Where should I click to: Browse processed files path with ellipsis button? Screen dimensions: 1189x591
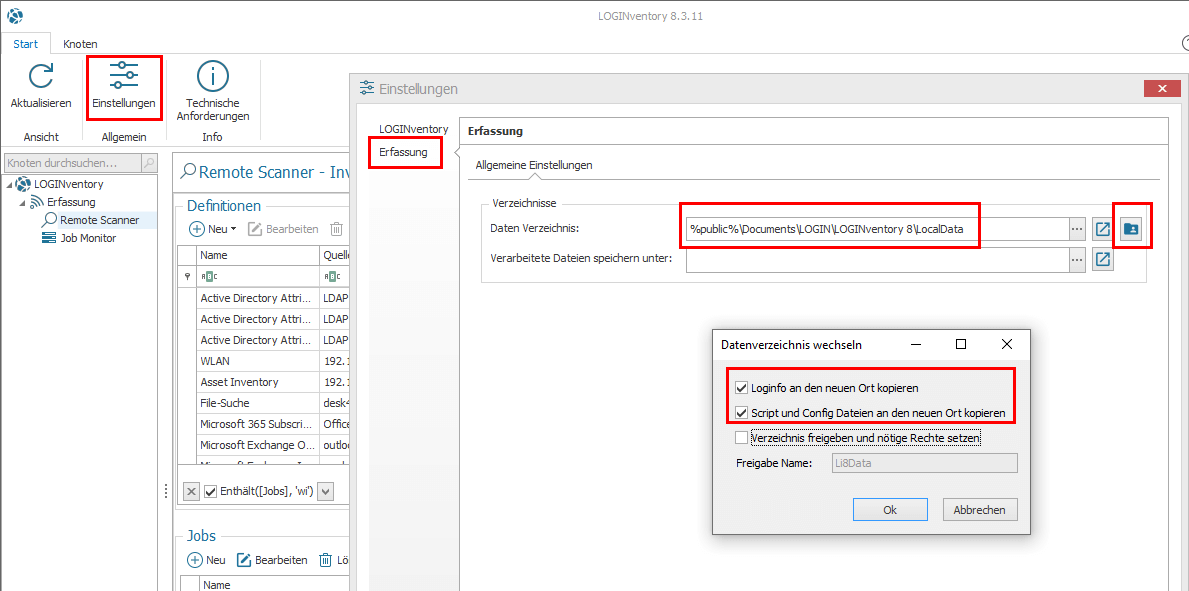[x=1077, y=260]
